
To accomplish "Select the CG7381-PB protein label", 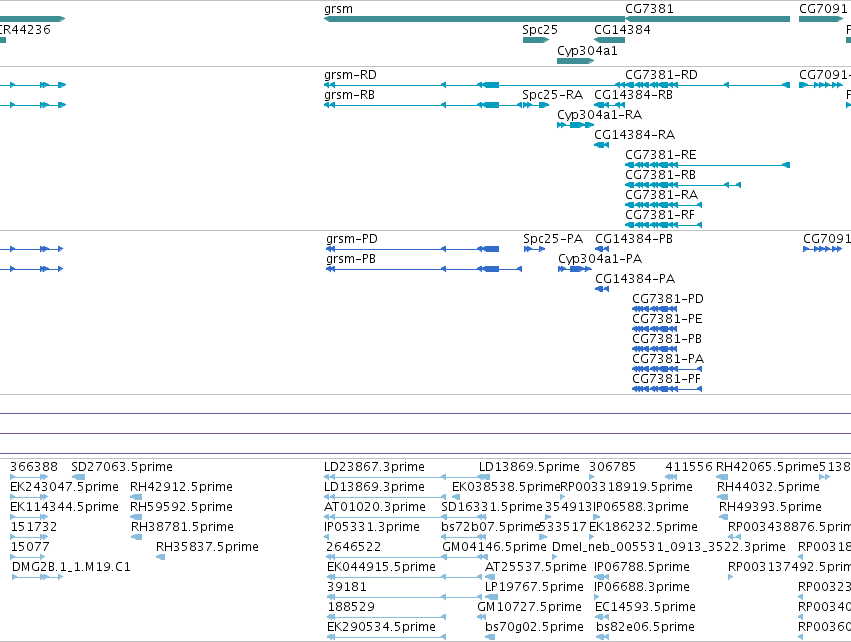I will click(667, 339).
